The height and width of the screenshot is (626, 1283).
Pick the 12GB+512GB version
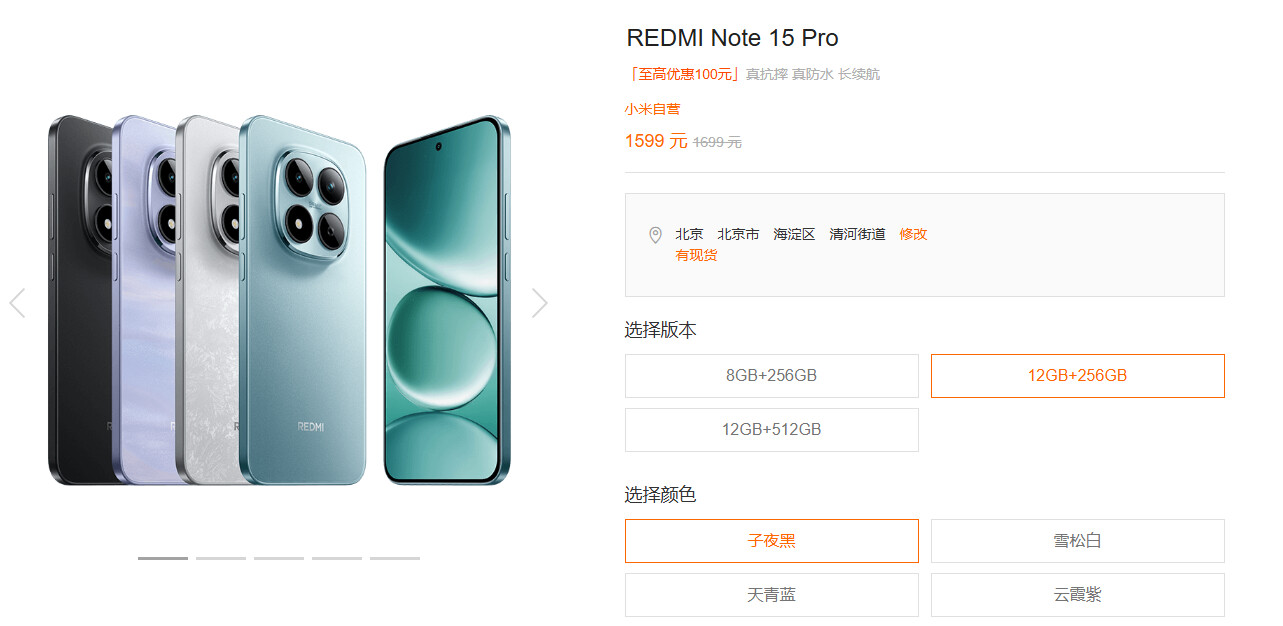coord(772,430)
